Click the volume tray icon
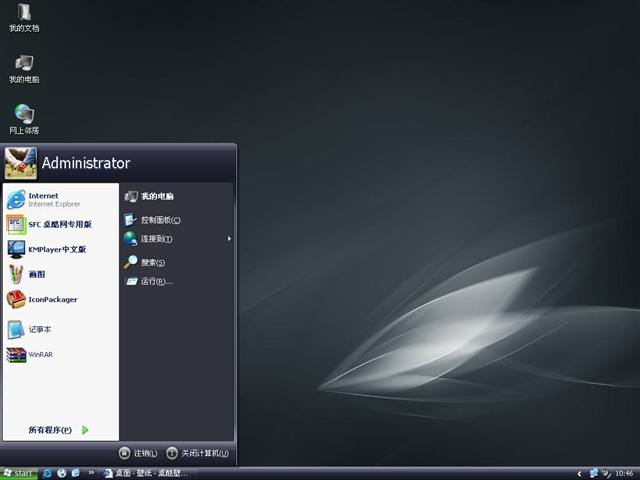The height and width of the screenshot is (480, 640). (x=606, y=473)
